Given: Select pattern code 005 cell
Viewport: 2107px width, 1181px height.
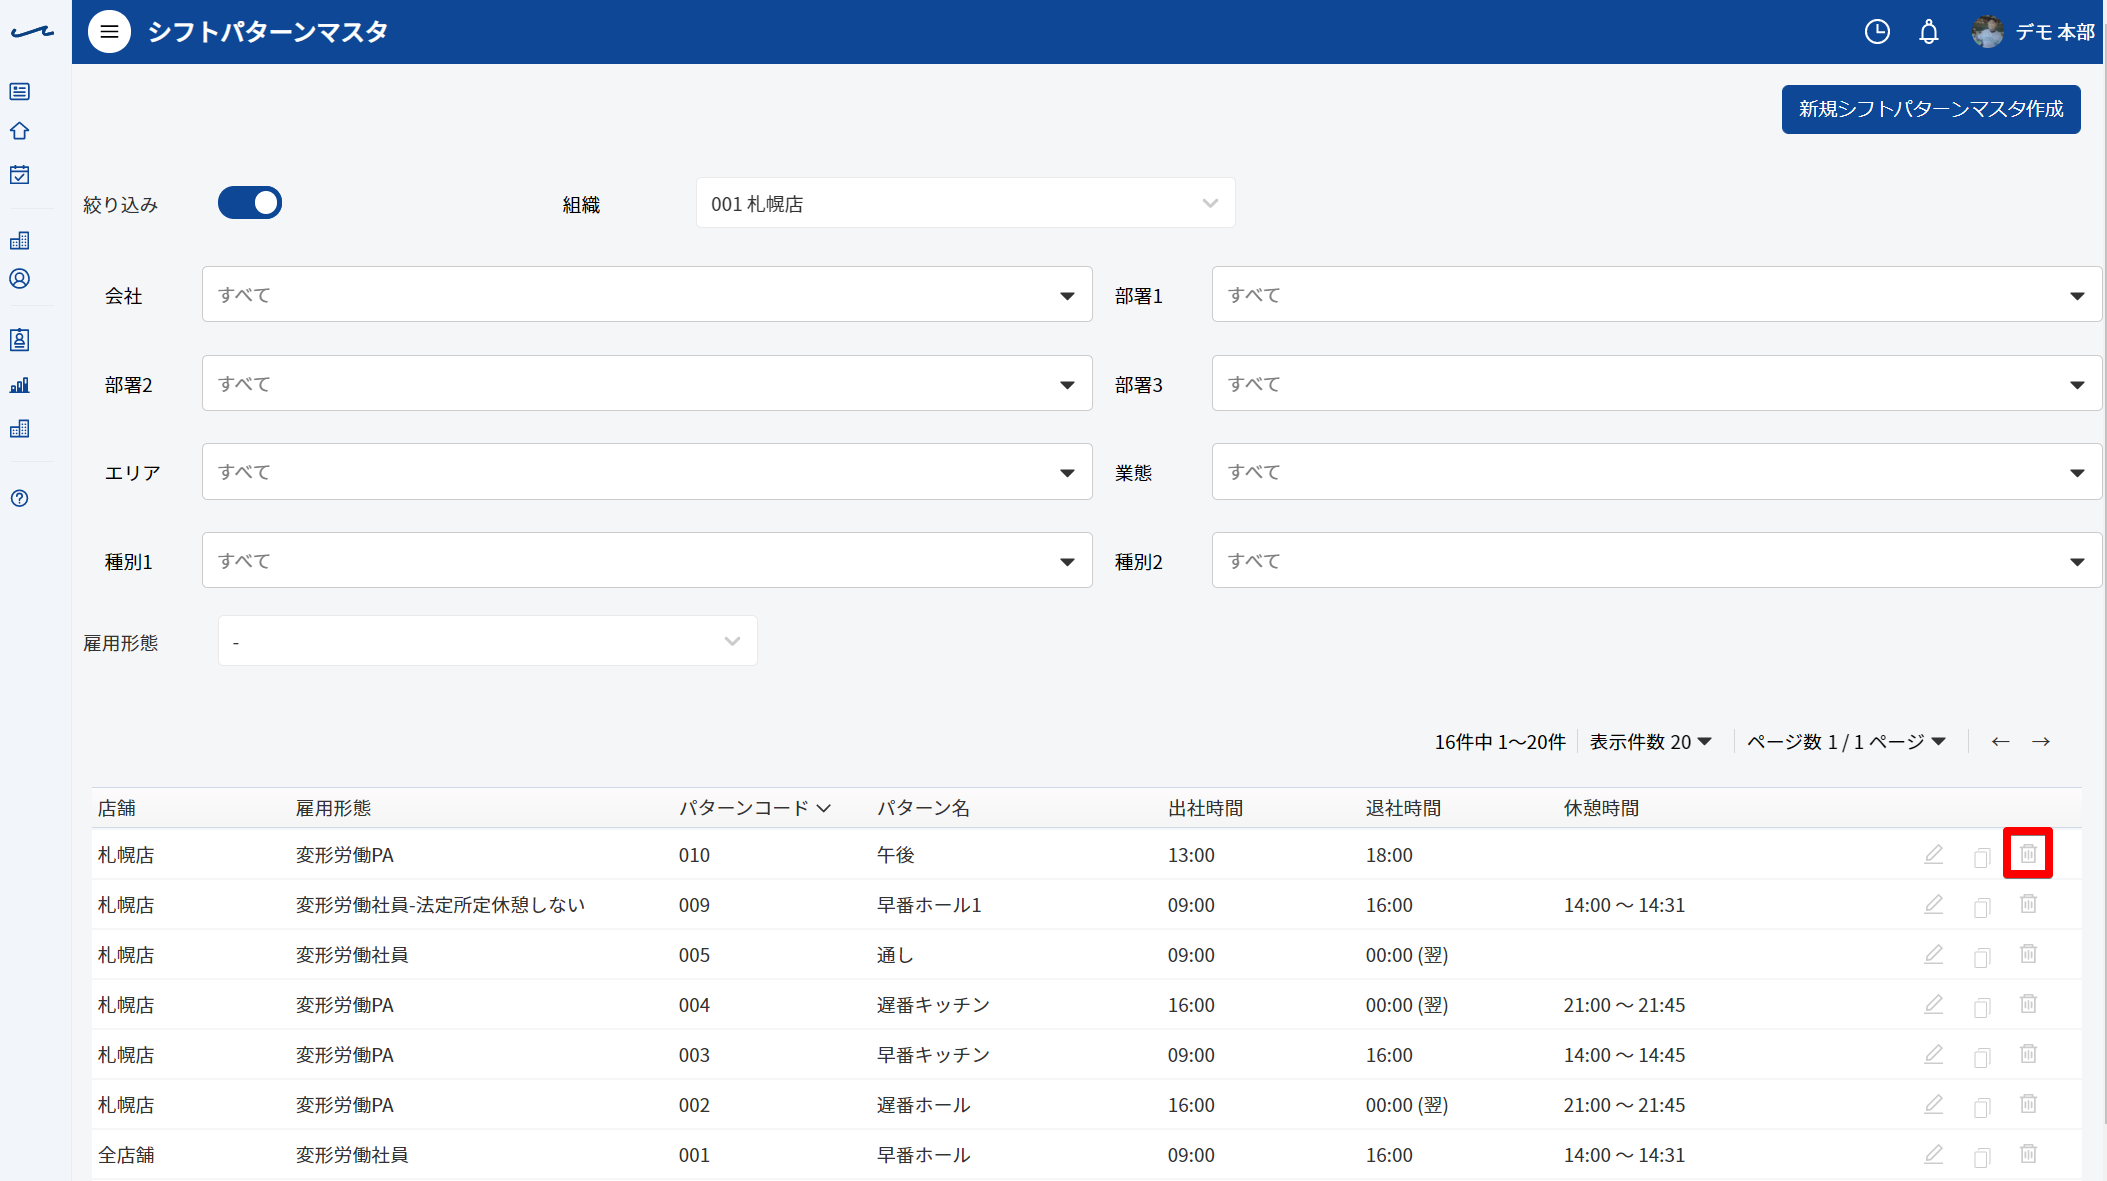Looking at the screenshot, I should (x=694, y=955).
